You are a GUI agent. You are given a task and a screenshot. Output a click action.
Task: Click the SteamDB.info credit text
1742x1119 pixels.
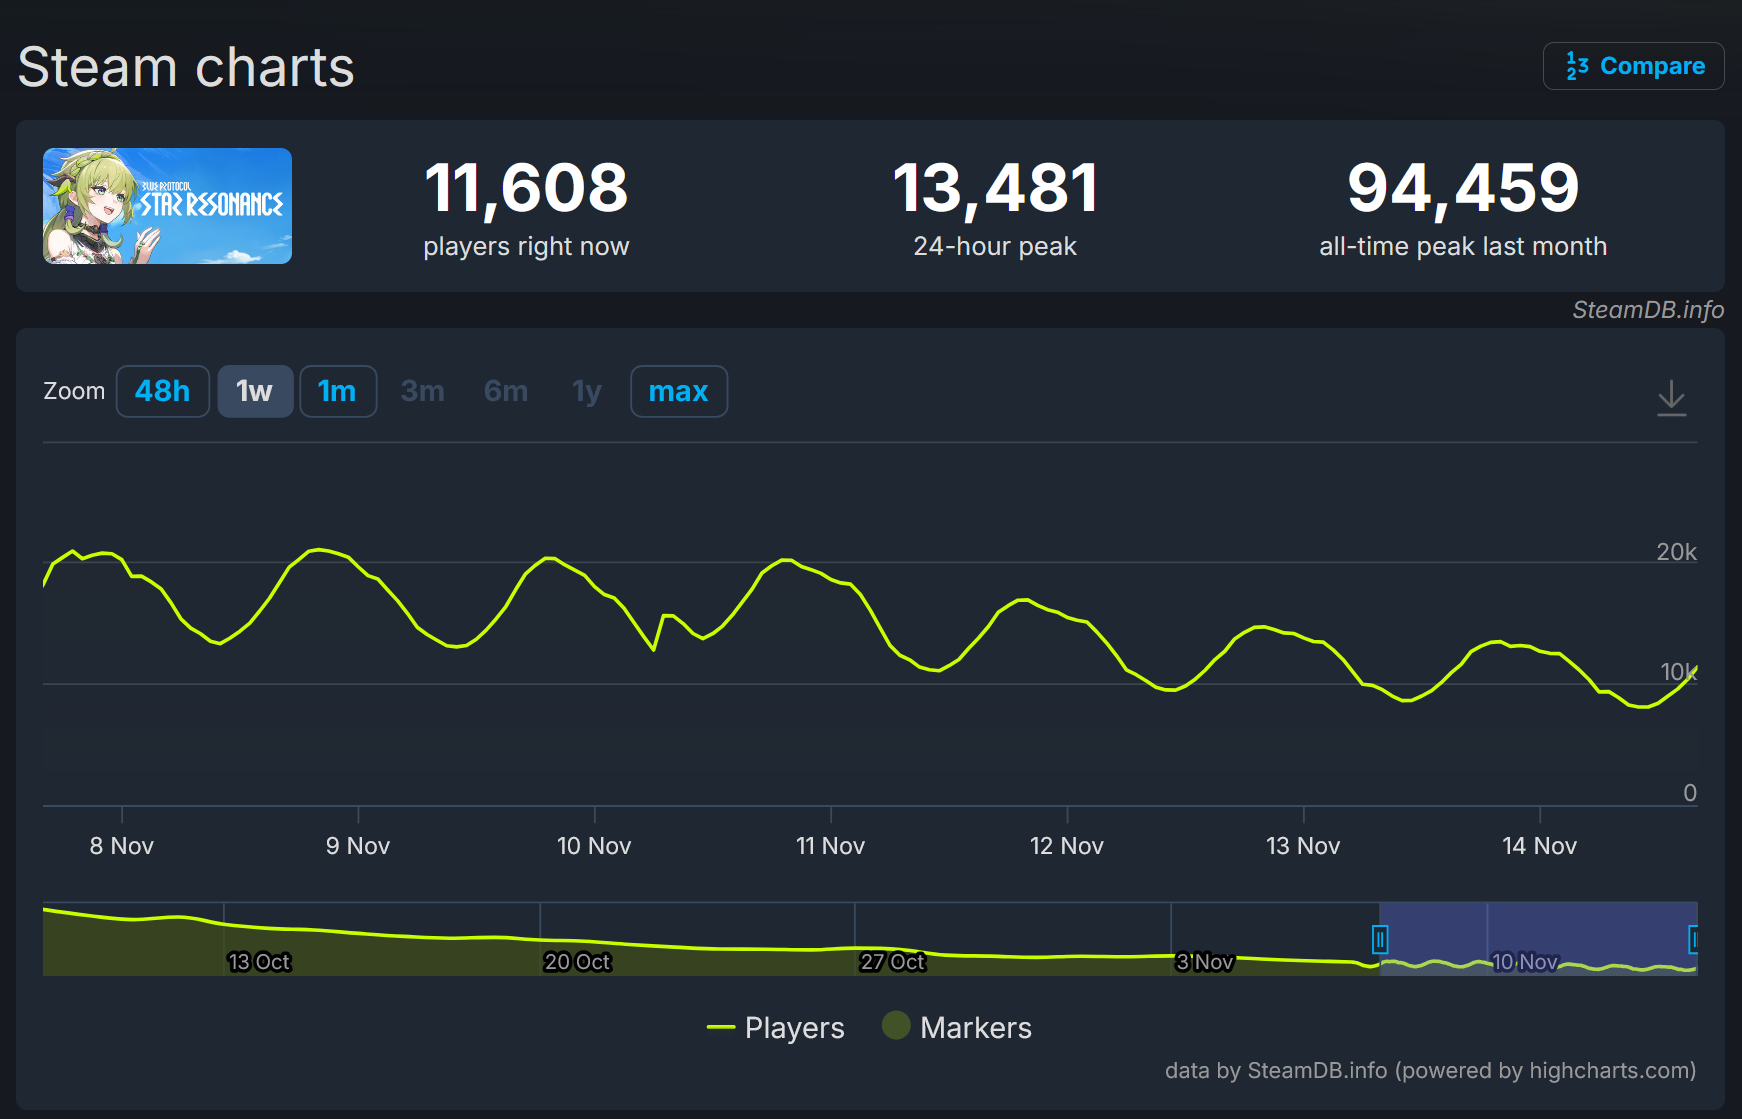point(1648,310)
